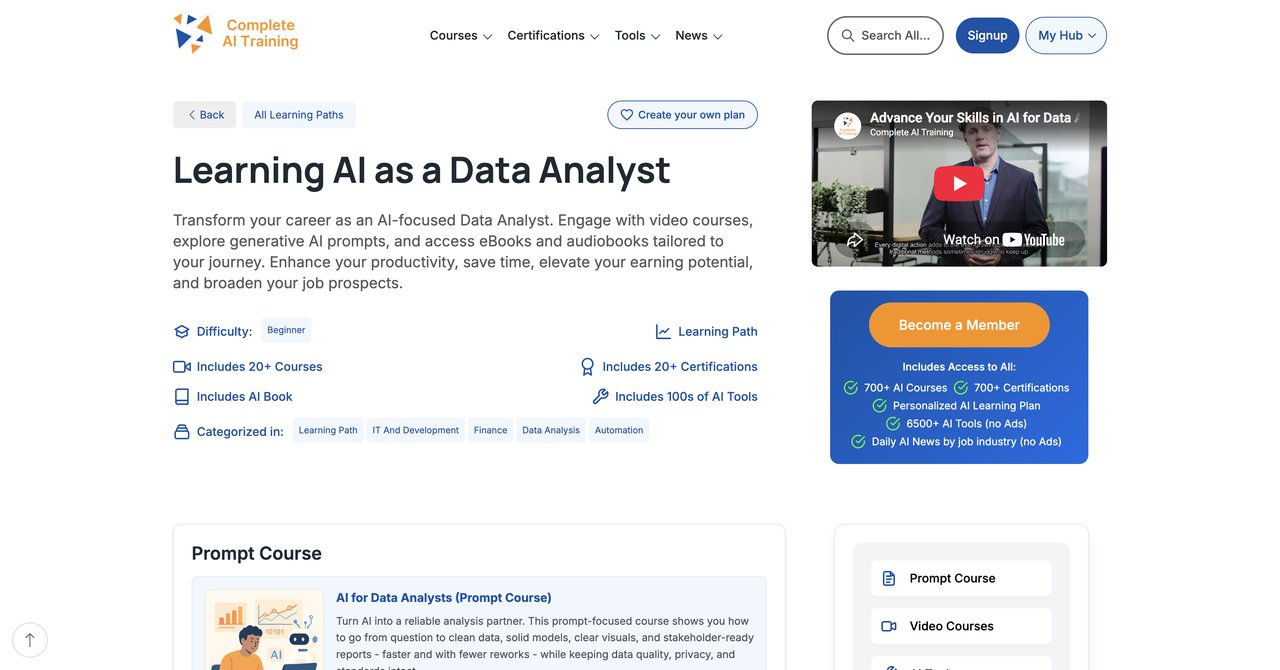Click the search magnifier icon
The height and width of the screenshot is (670, 1280).
pyautogui.click(x=848, y=35)
